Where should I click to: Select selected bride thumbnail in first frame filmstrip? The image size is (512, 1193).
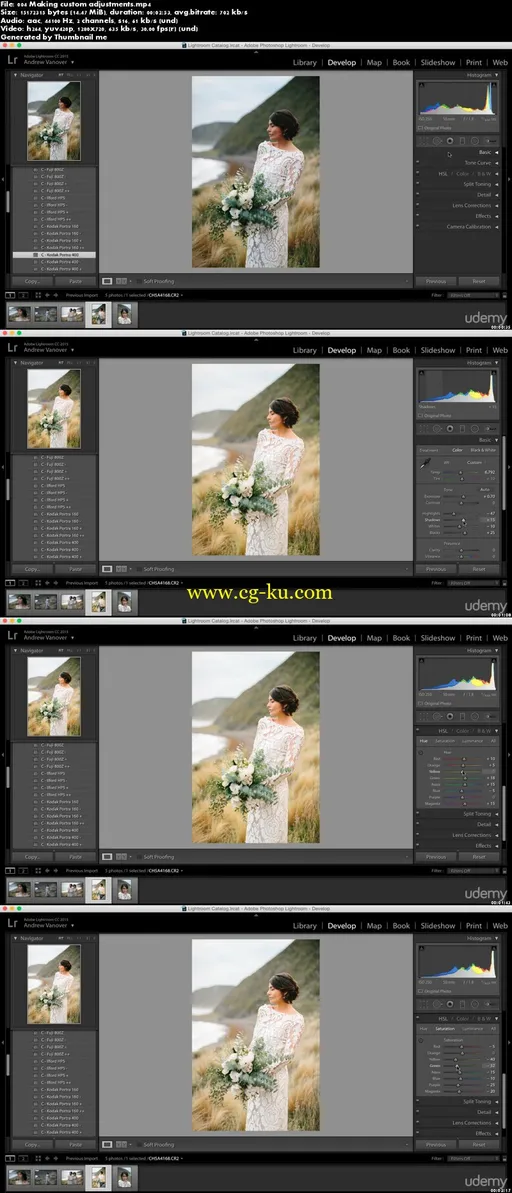tap(99, 313)
